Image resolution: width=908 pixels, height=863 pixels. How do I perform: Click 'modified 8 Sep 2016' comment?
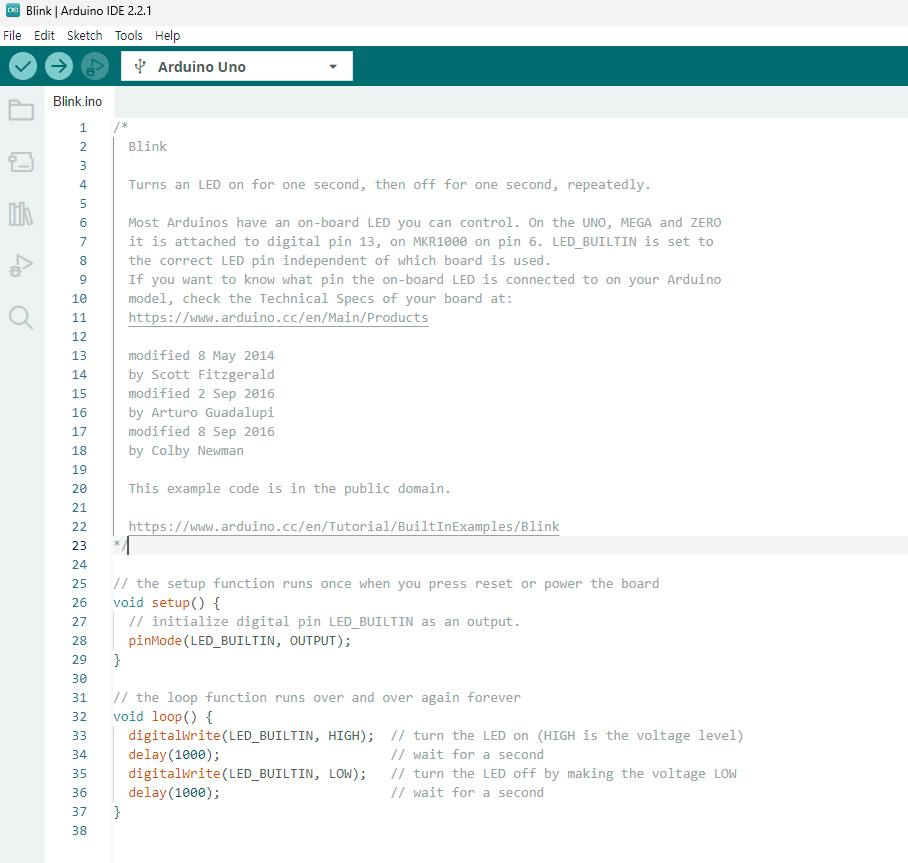(202, 432)
